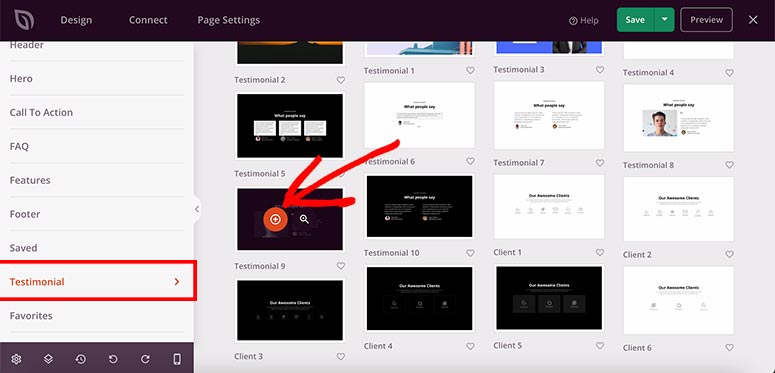Favorite Testimonial 2 with heart icon

[x=341, y=80]
